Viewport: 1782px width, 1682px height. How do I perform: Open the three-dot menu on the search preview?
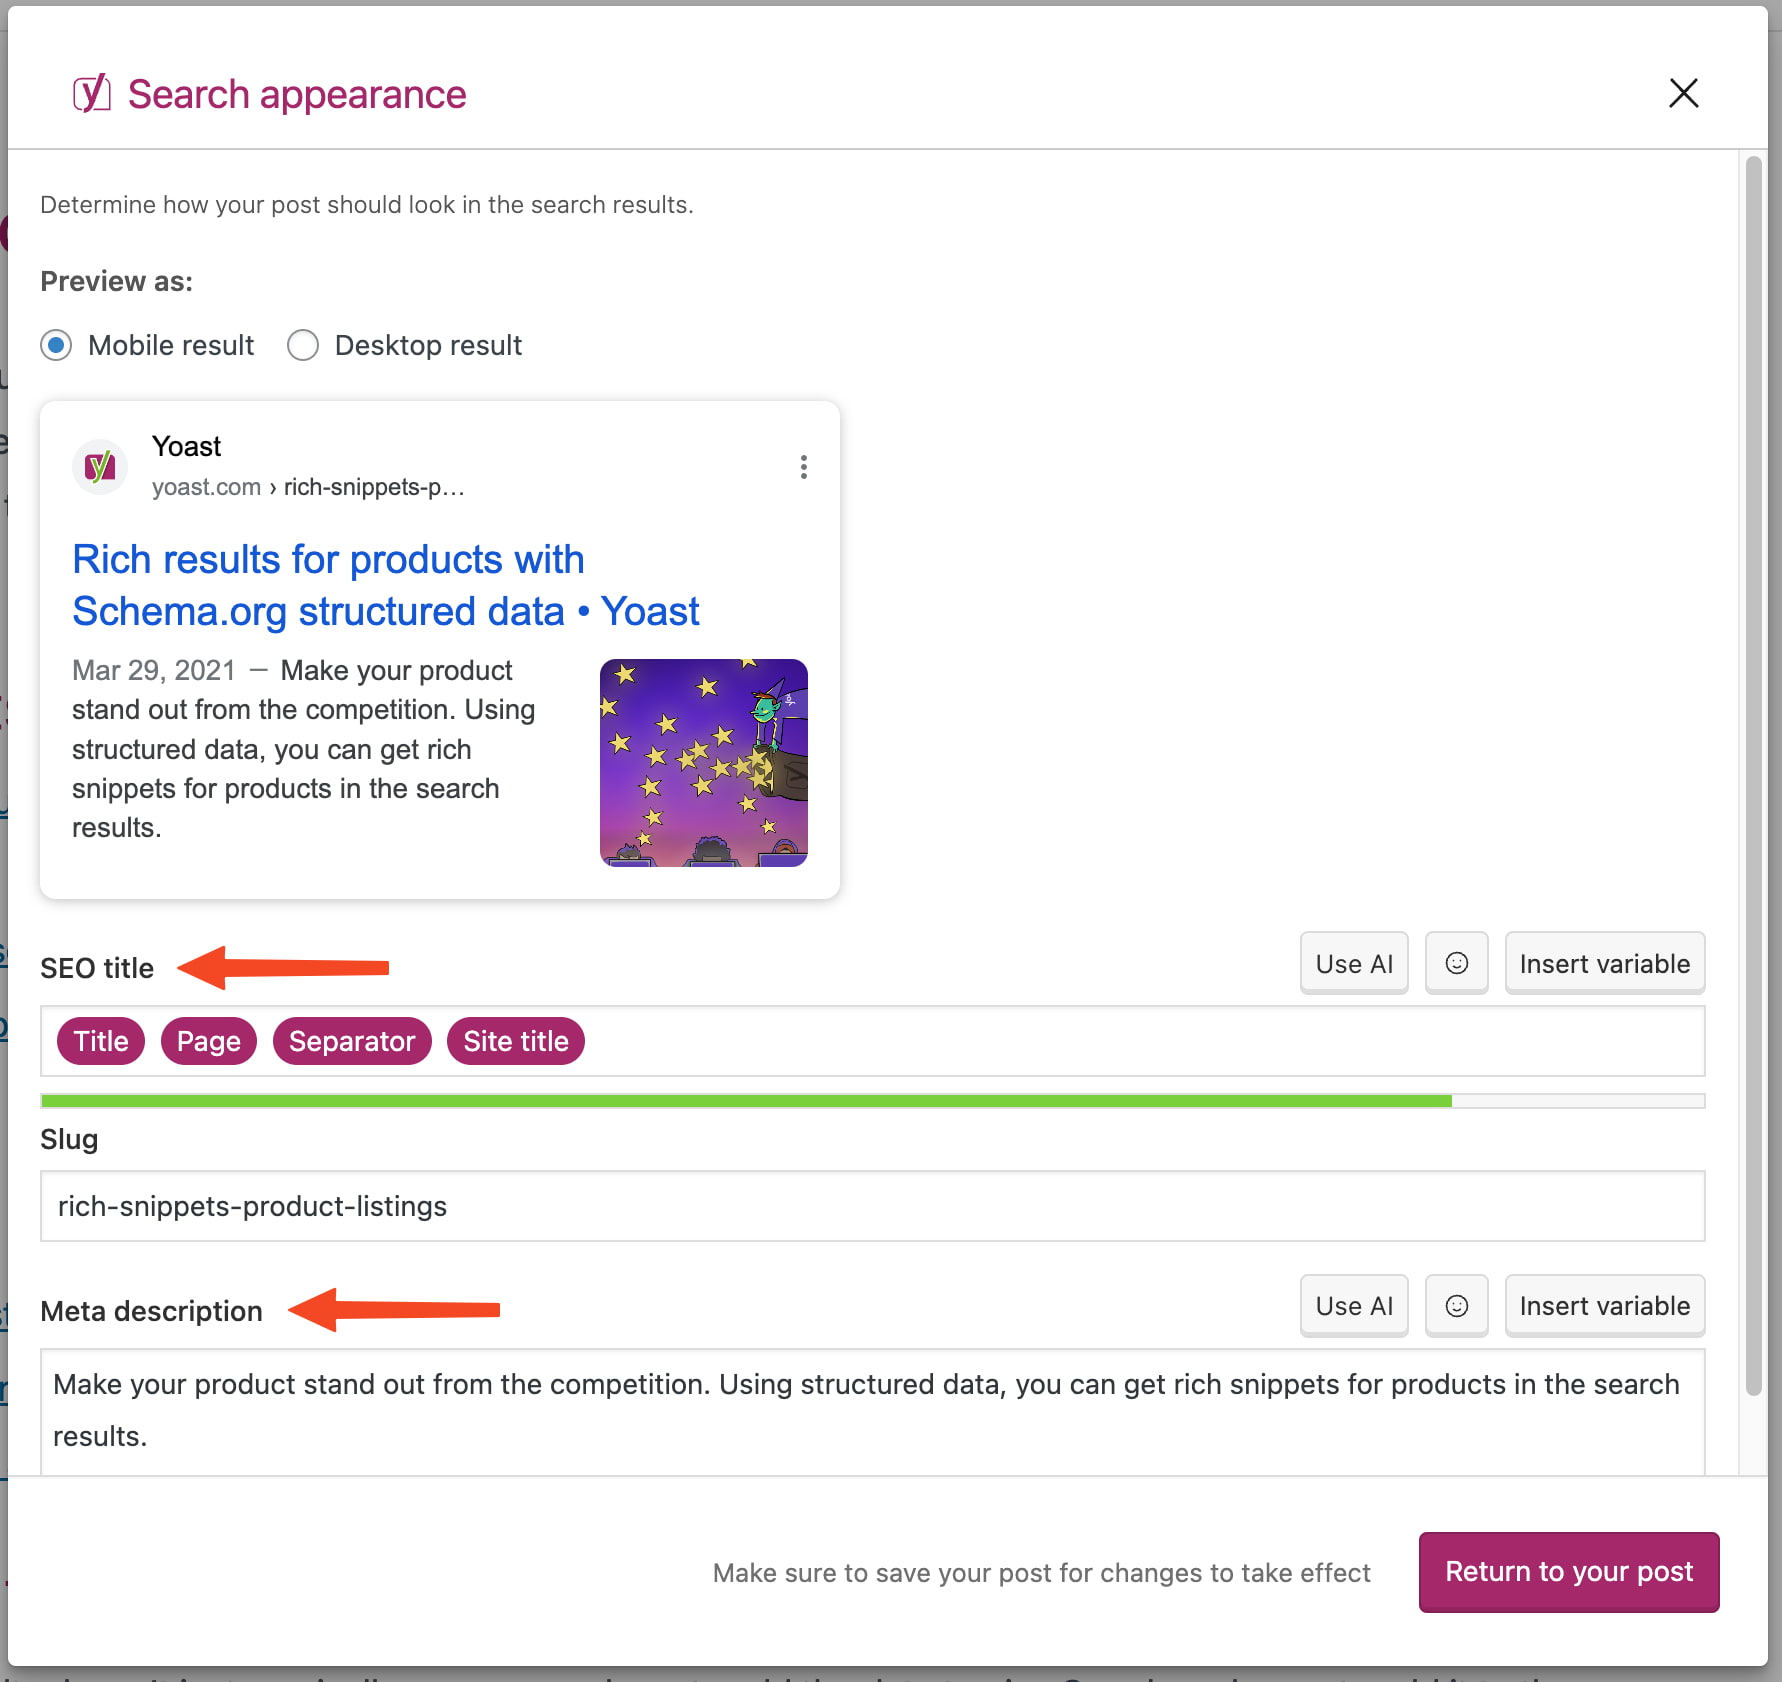point(803,466)
